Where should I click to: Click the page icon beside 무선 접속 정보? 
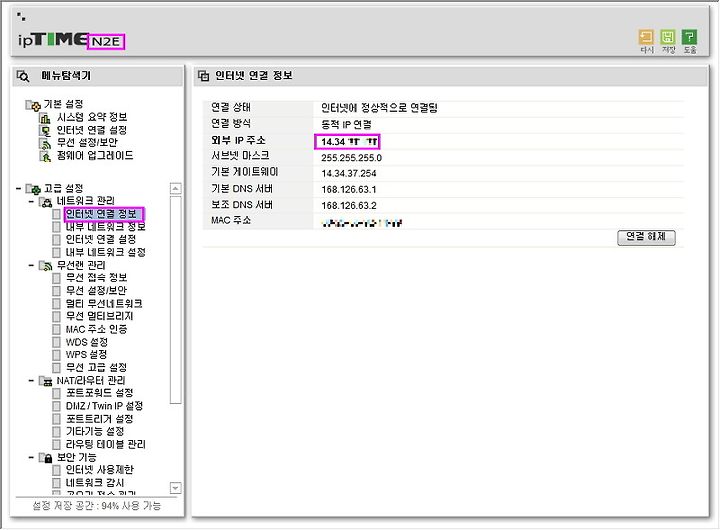(x=56, y=278)
